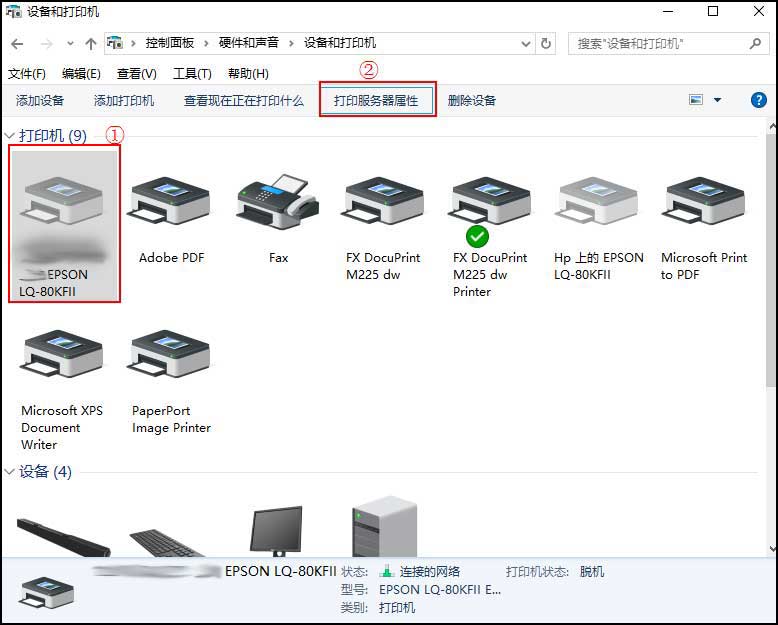Select the keyboard device icon
778x625 pixels.
pos(166,543)
